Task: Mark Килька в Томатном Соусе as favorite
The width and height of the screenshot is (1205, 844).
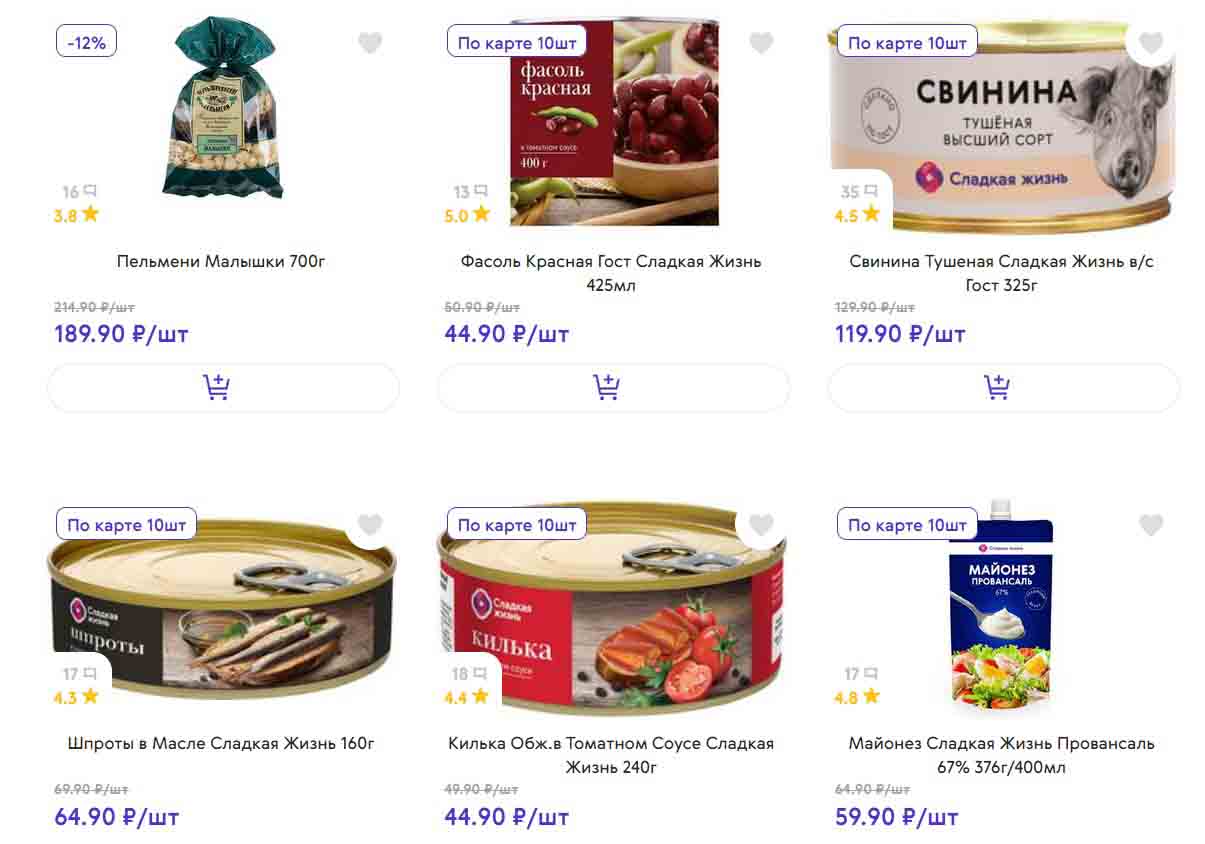Action: pyautogui.click(x=761, y=525)
